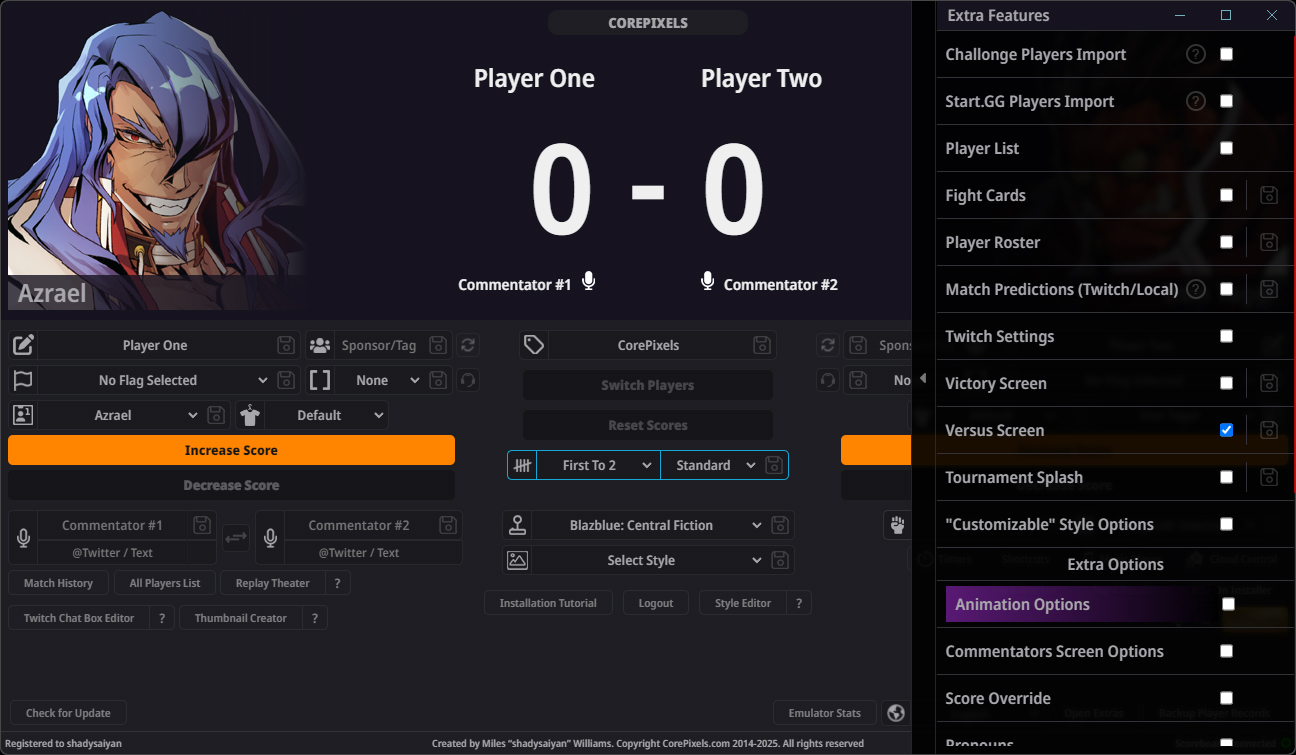1296x755 pixels.
Task: Open the Blazblue: Central Fiction game dropdown
Action: tap(648, 525)
